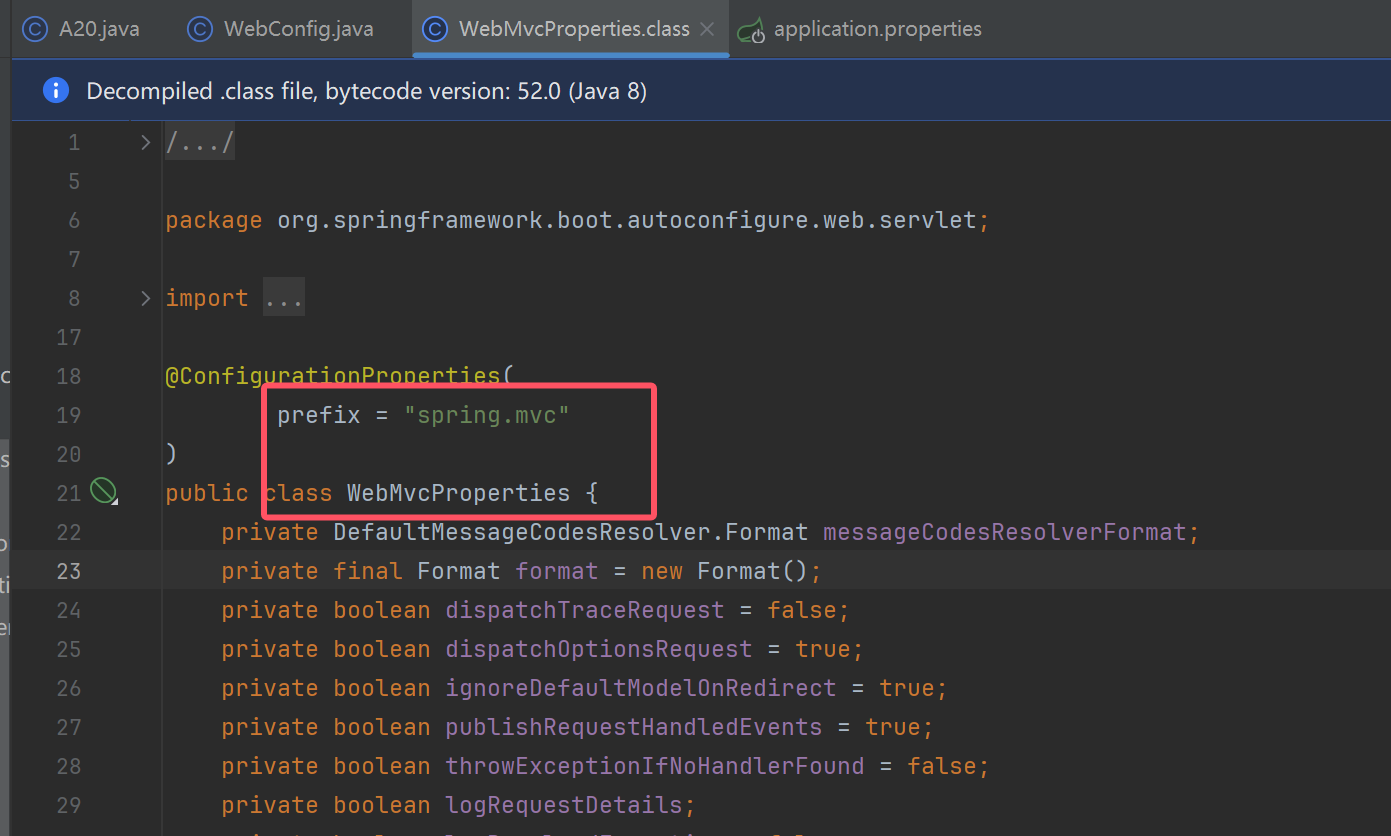
Task: Click the dispatchOptionsRequest field
Action: point(598,649)
